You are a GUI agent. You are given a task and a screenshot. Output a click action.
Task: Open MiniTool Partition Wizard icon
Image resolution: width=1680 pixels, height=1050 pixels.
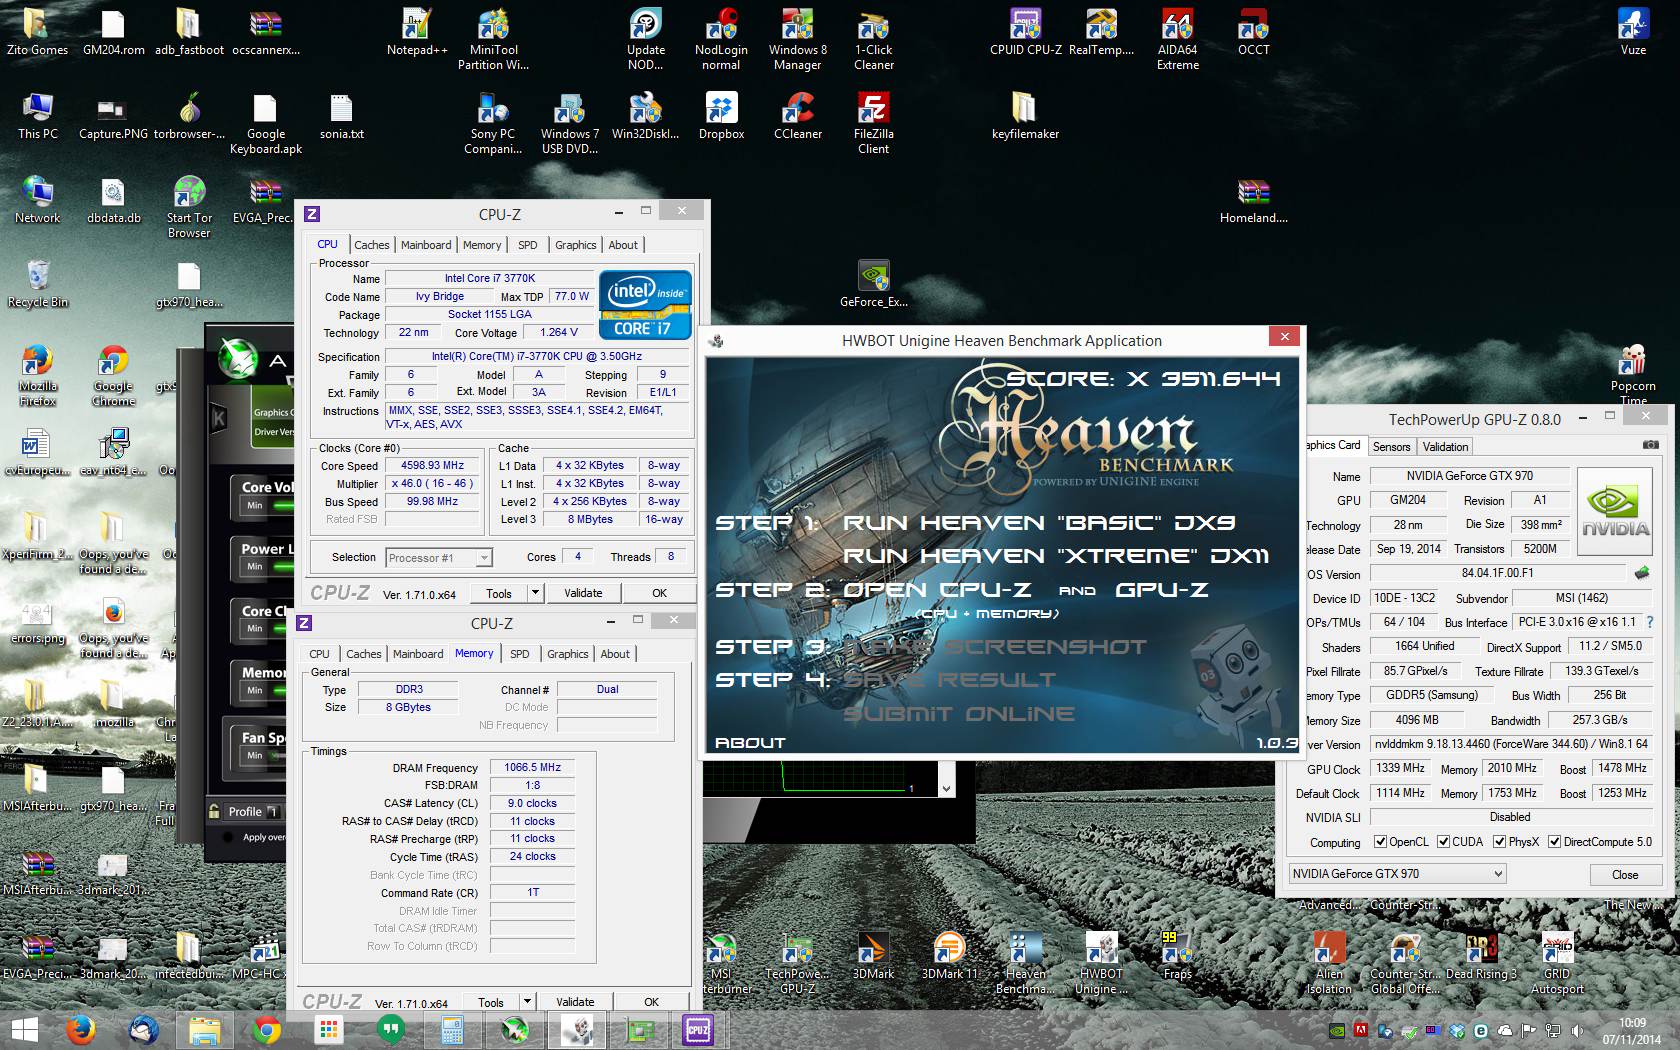point(493,38)
